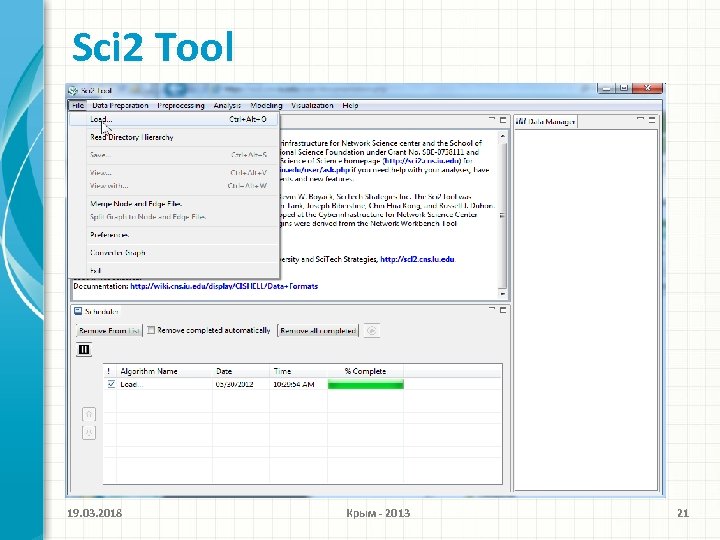Click the Date column header
The width and height of the screenshot is (720, 540).
[x=241, y=371]
